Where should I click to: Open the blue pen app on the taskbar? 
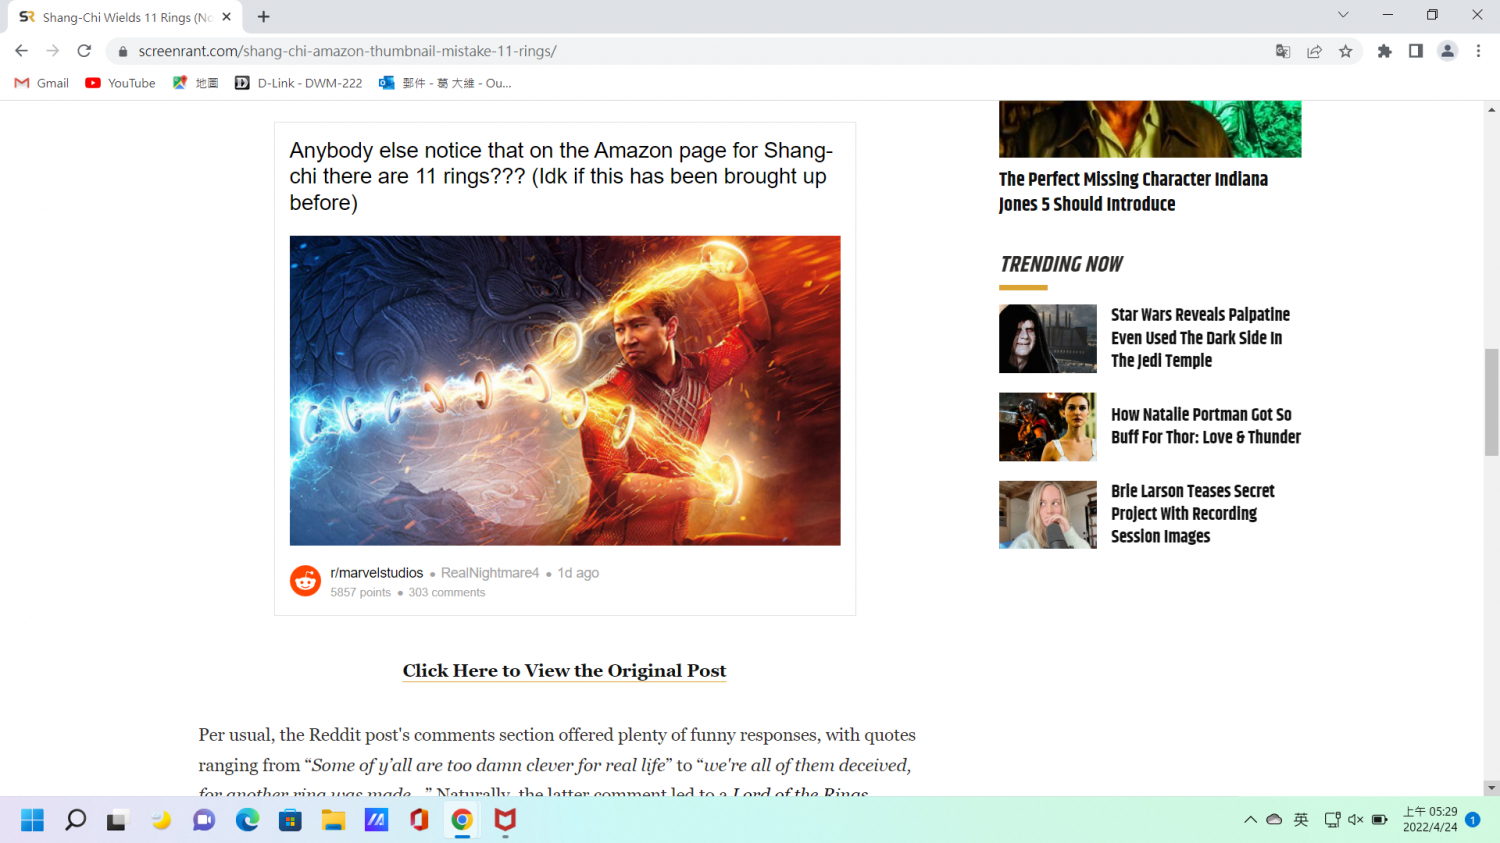[376, 820]
